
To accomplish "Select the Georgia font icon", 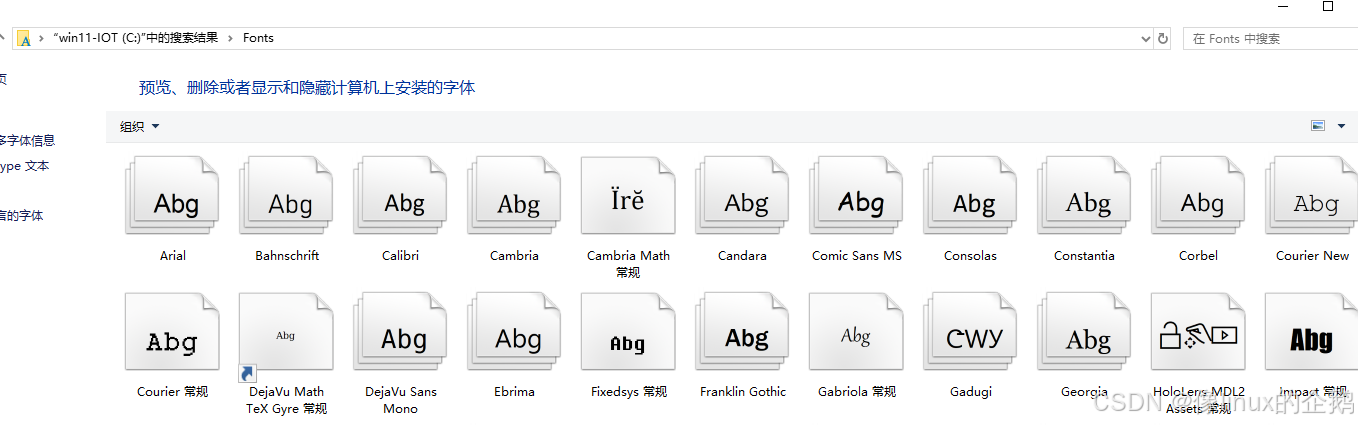I will [x=1085, y=332].
